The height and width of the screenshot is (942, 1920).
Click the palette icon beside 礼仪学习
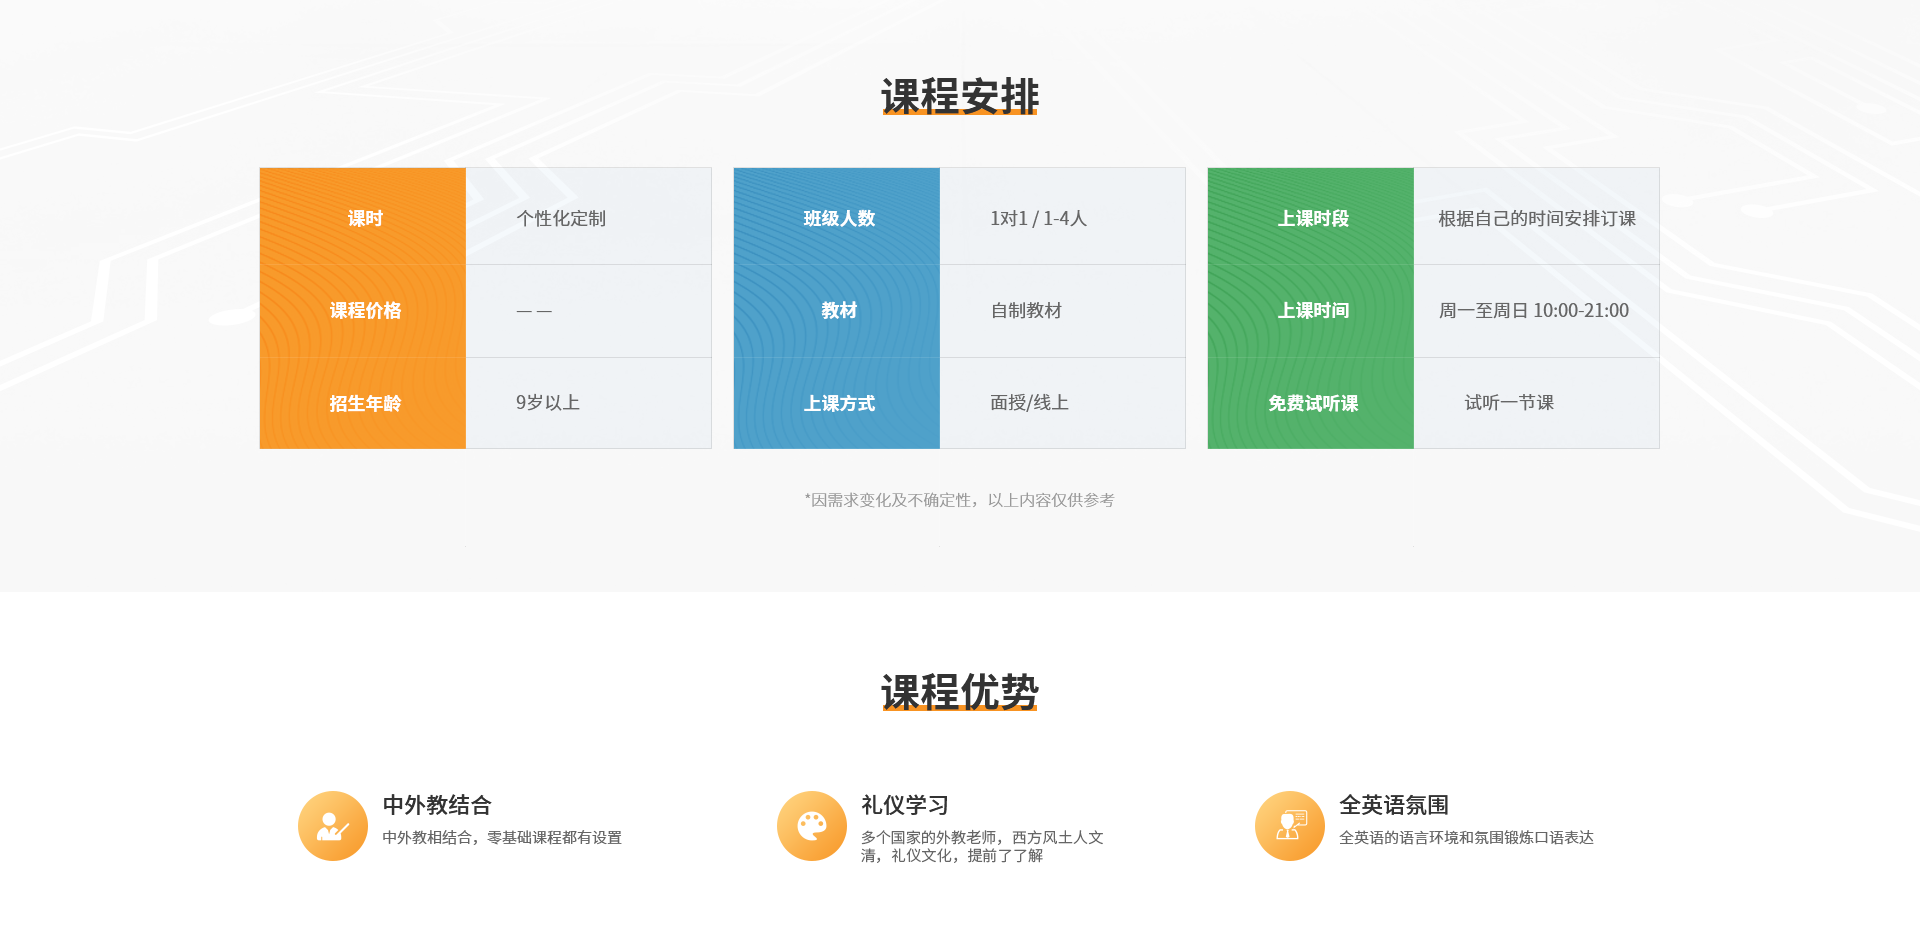pos(812,826)
